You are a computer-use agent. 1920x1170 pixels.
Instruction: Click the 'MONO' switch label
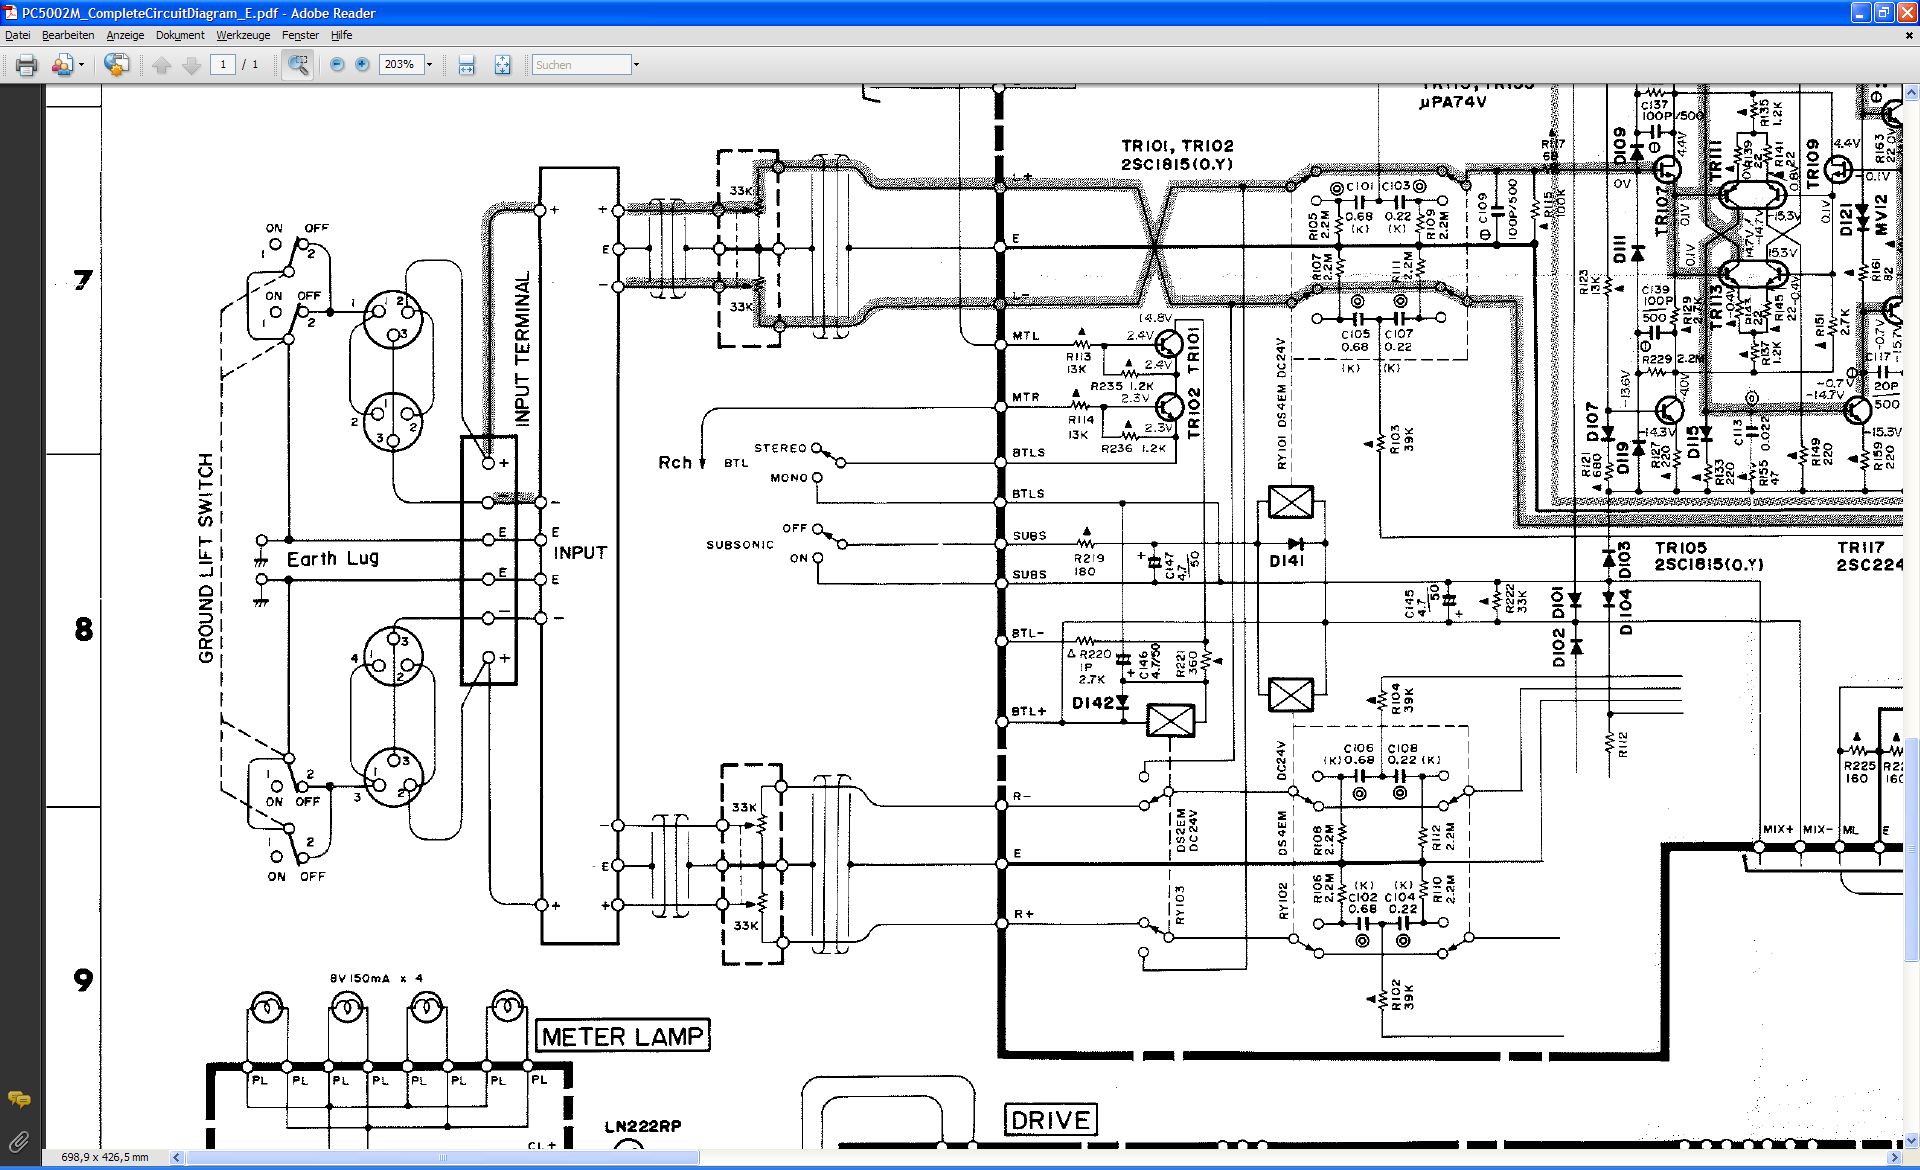[789, 478]
